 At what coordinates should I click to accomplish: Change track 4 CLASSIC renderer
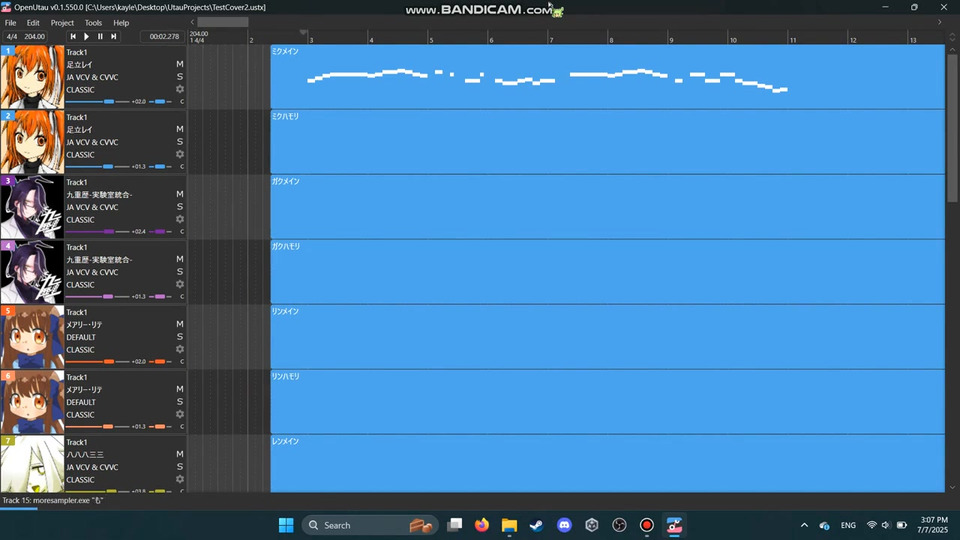(x=80, y=285)
